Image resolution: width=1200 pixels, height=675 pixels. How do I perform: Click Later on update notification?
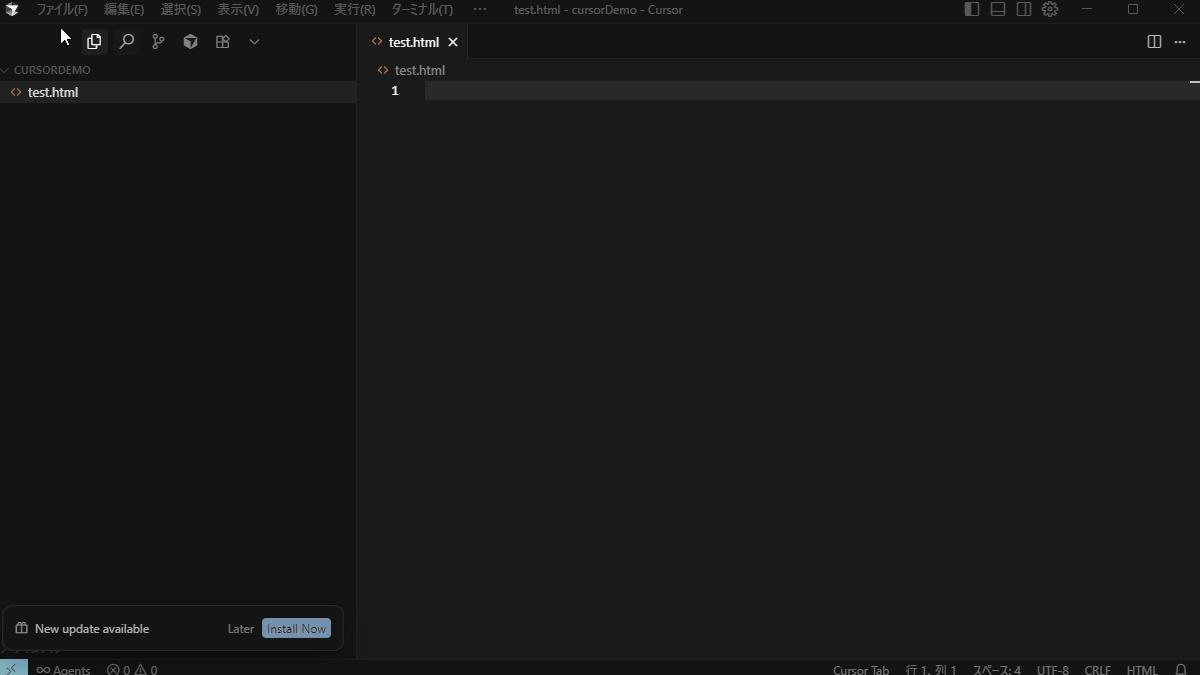point(241,629)
